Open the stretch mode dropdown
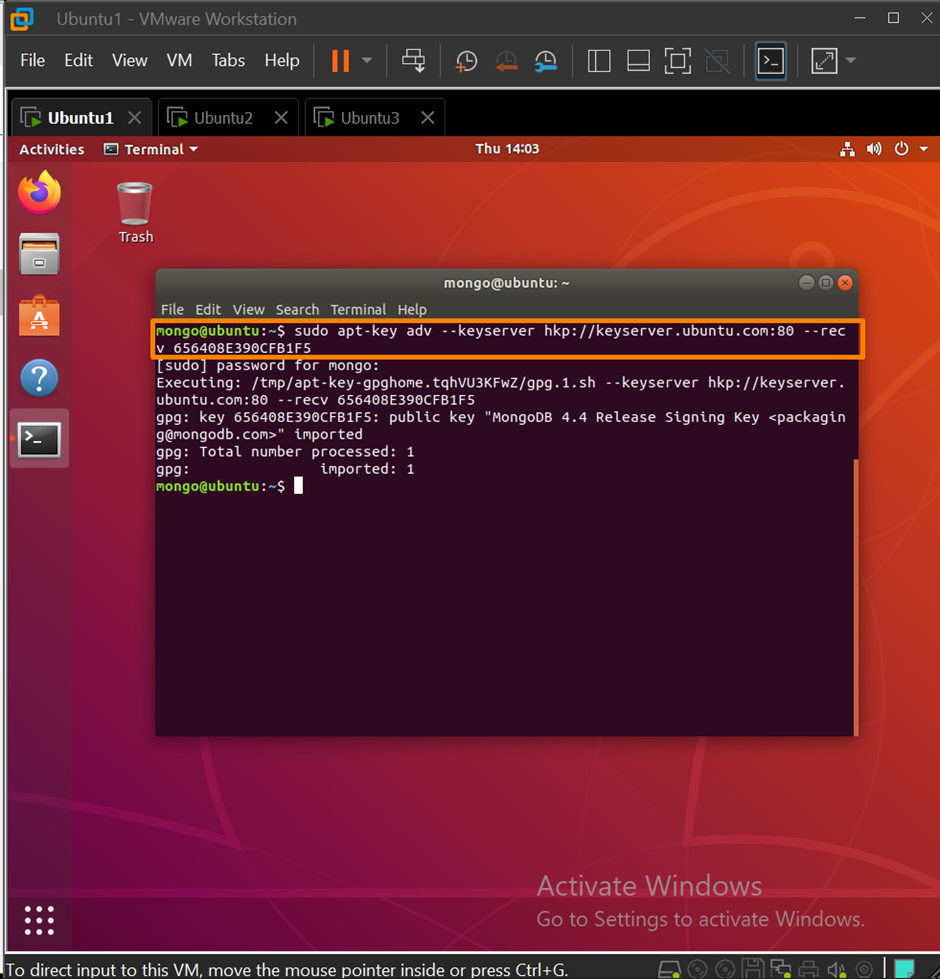Image resolution: width=940 pixels, height=979 pixels. 851,61
